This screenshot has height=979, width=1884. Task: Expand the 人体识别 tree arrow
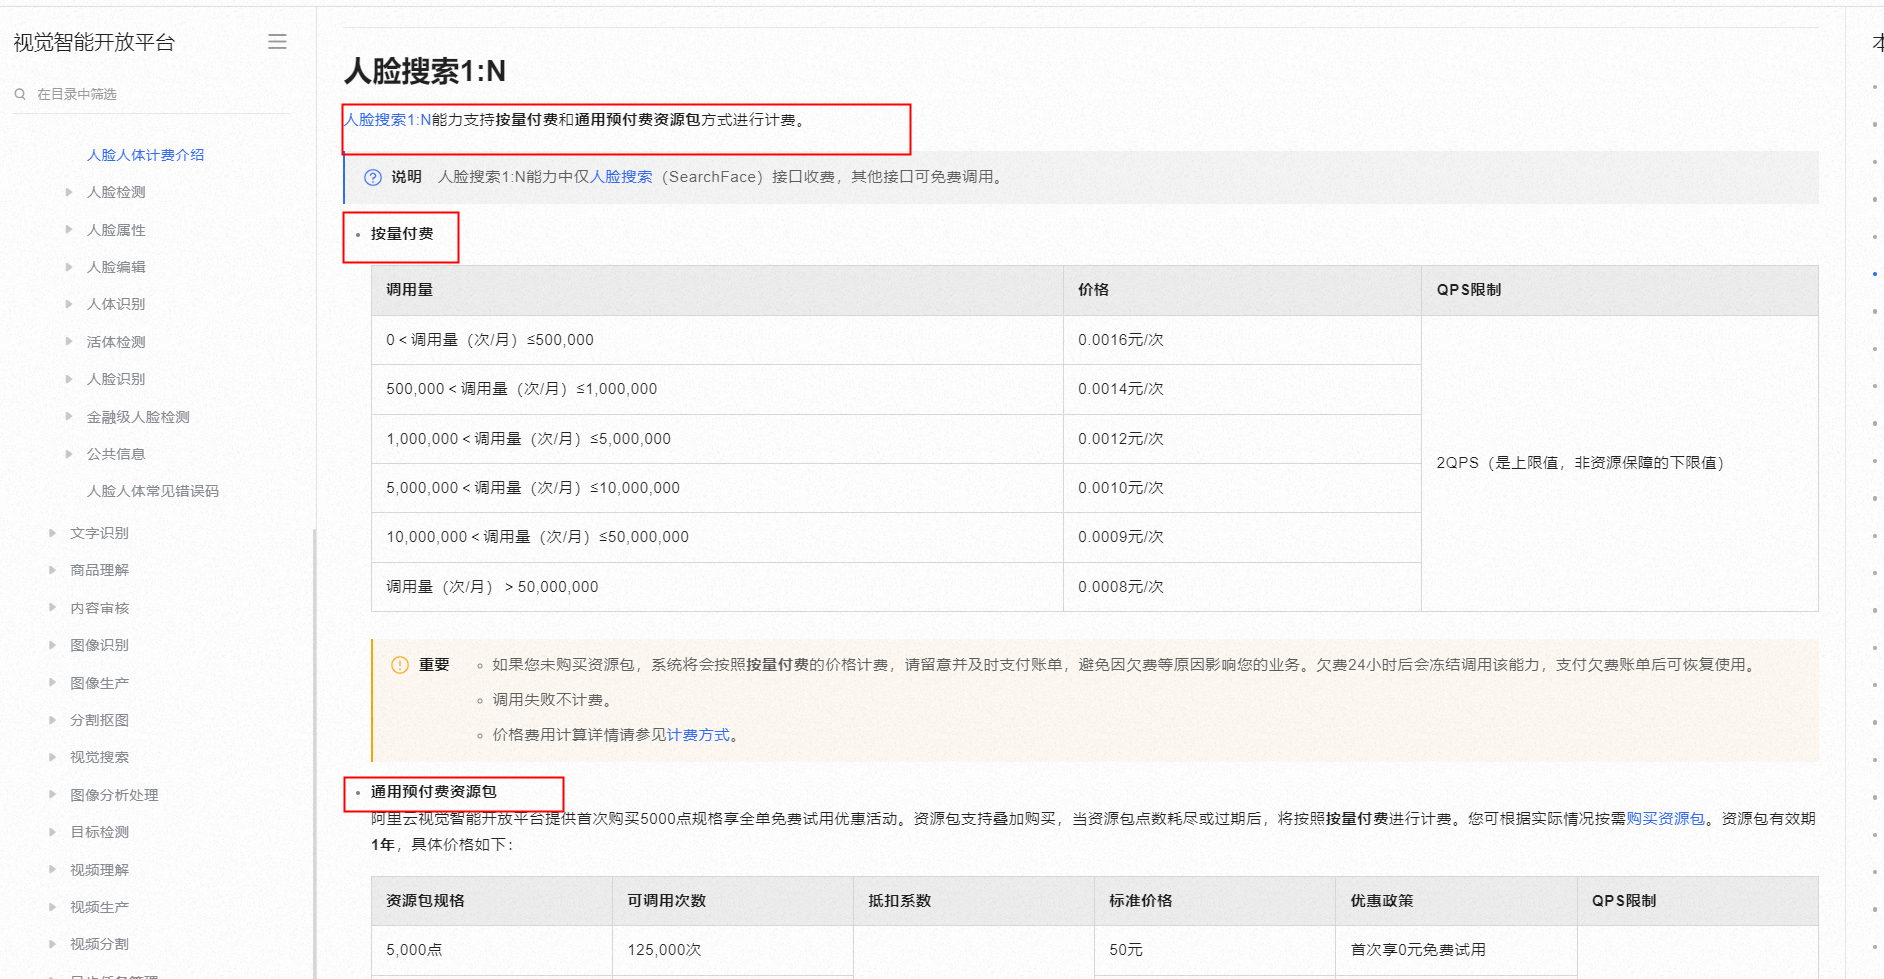[x=69, y=304]
